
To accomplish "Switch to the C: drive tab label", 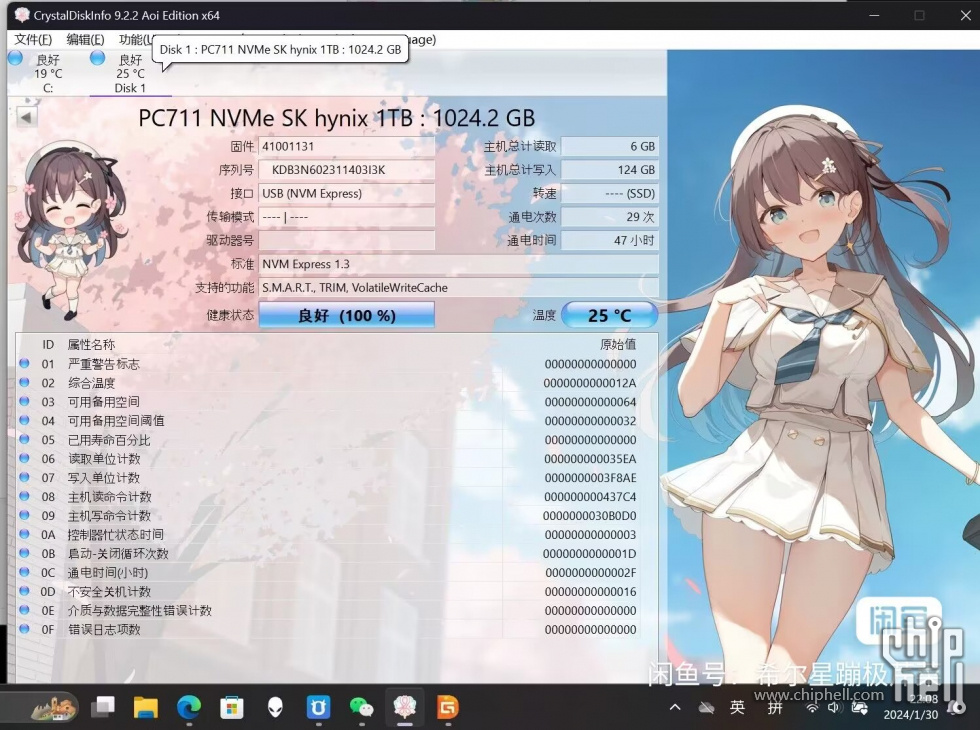I will click(48, 88).
